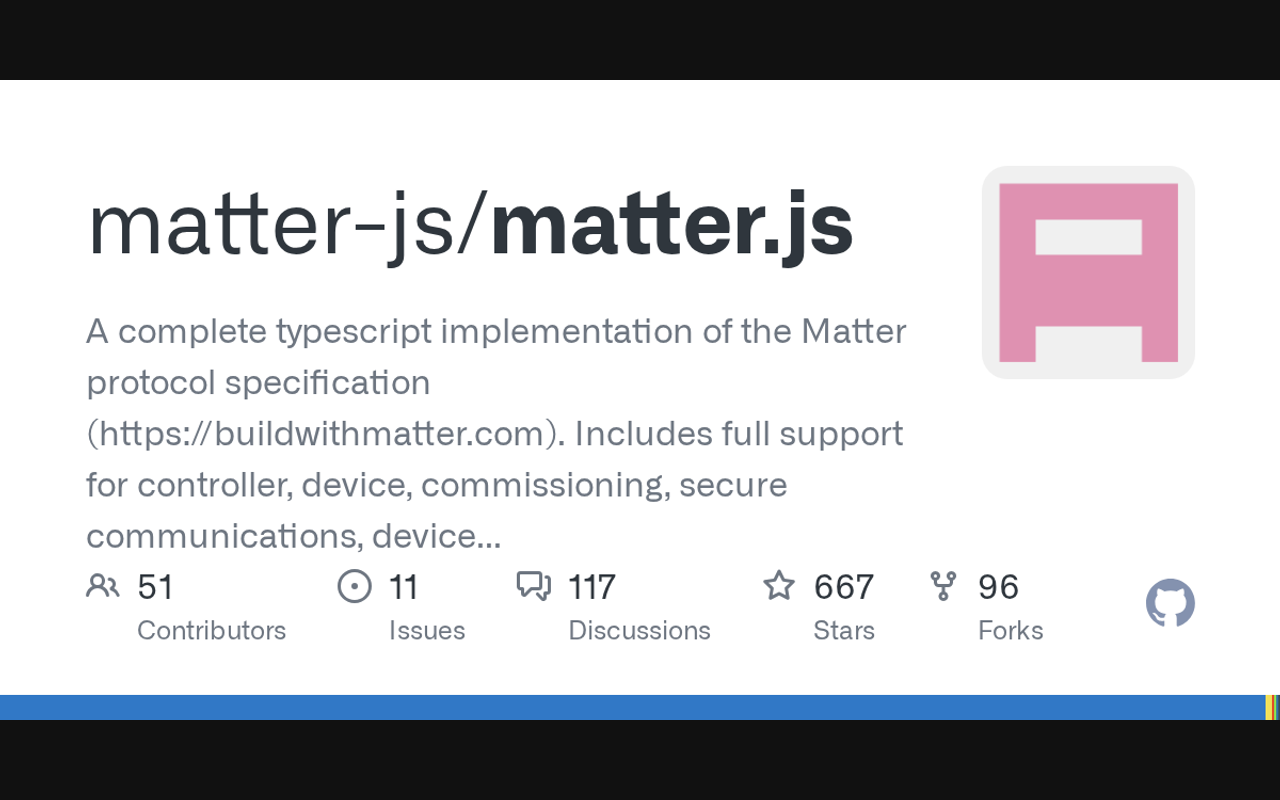
Task: Select the Contributors label
Action: [211, 630]
